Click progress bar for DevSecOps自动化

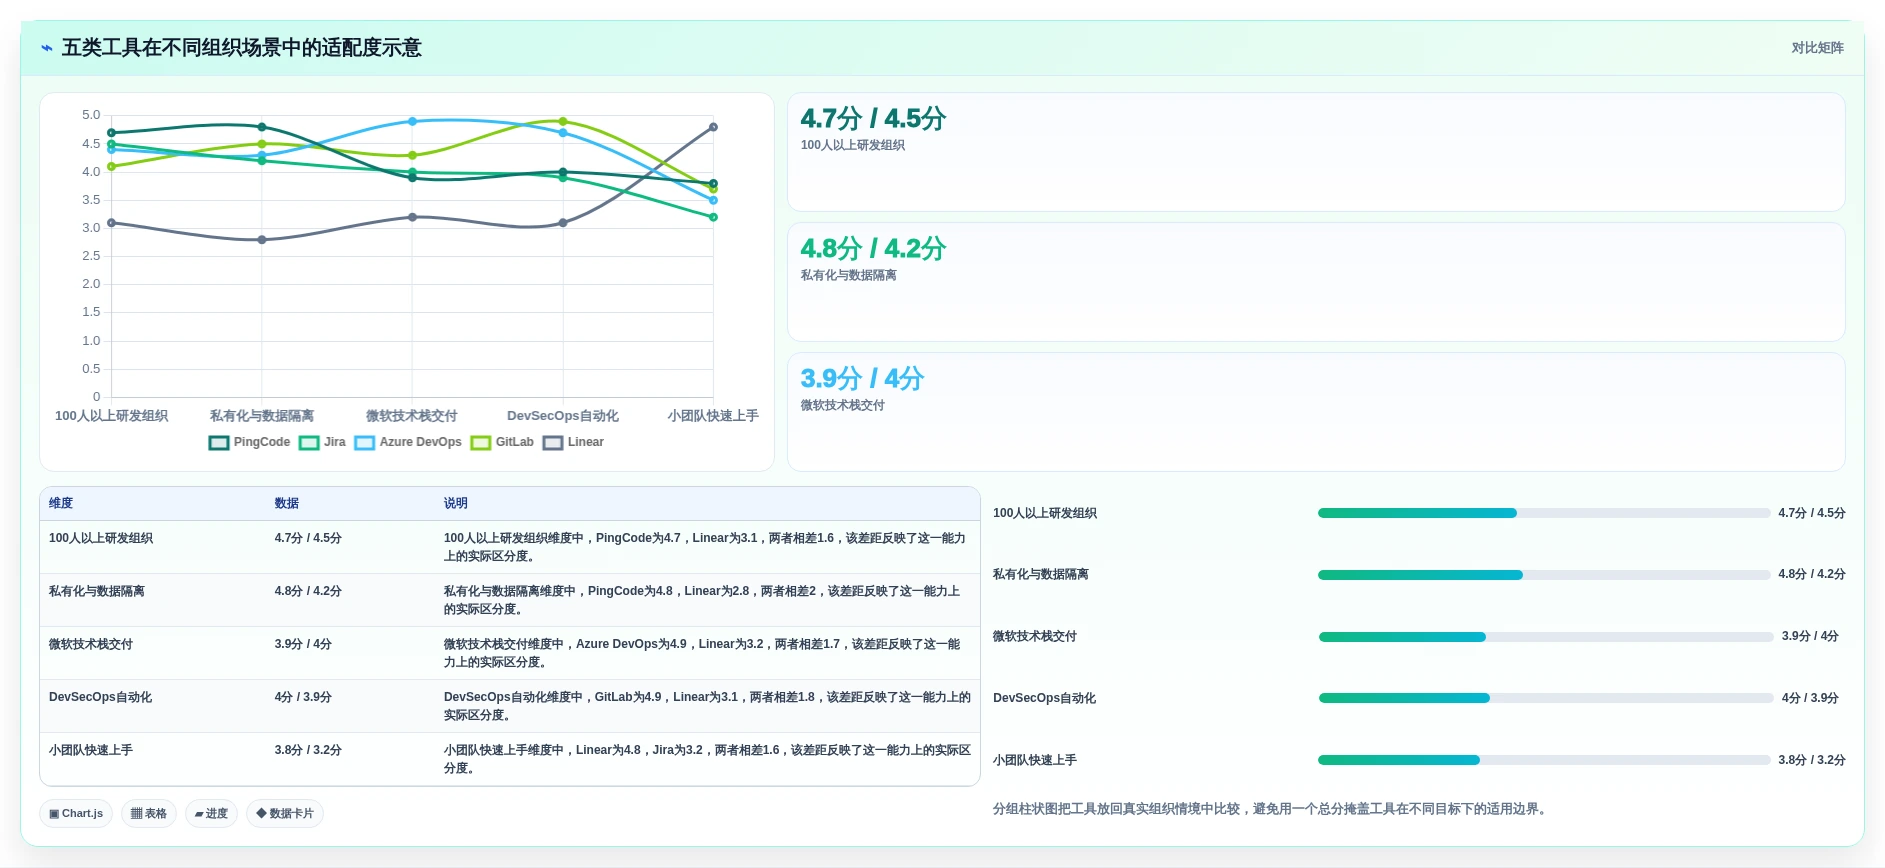coord(1546,698)
